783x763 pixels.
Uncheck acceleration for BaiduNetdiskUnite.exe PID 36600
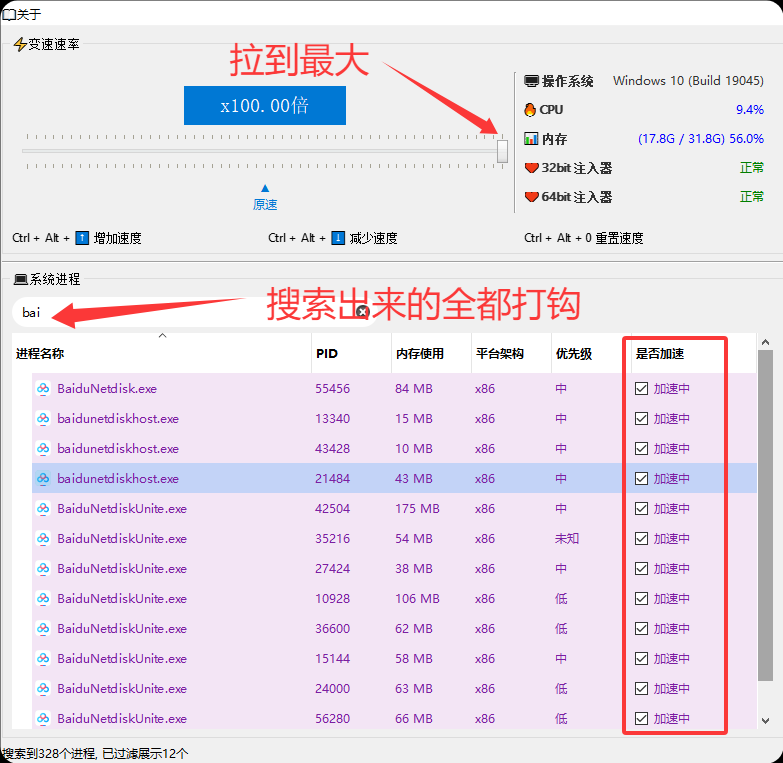pyautogui.click(x=641, y=628)
